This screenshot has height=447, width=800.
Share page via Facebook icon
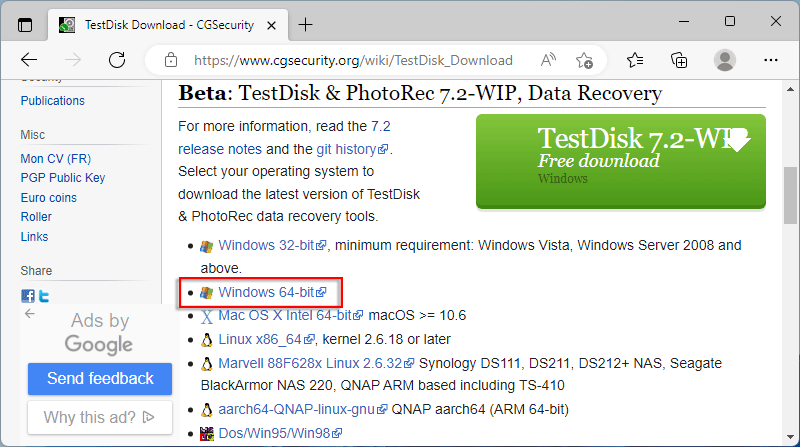click(x=28, y=296)
